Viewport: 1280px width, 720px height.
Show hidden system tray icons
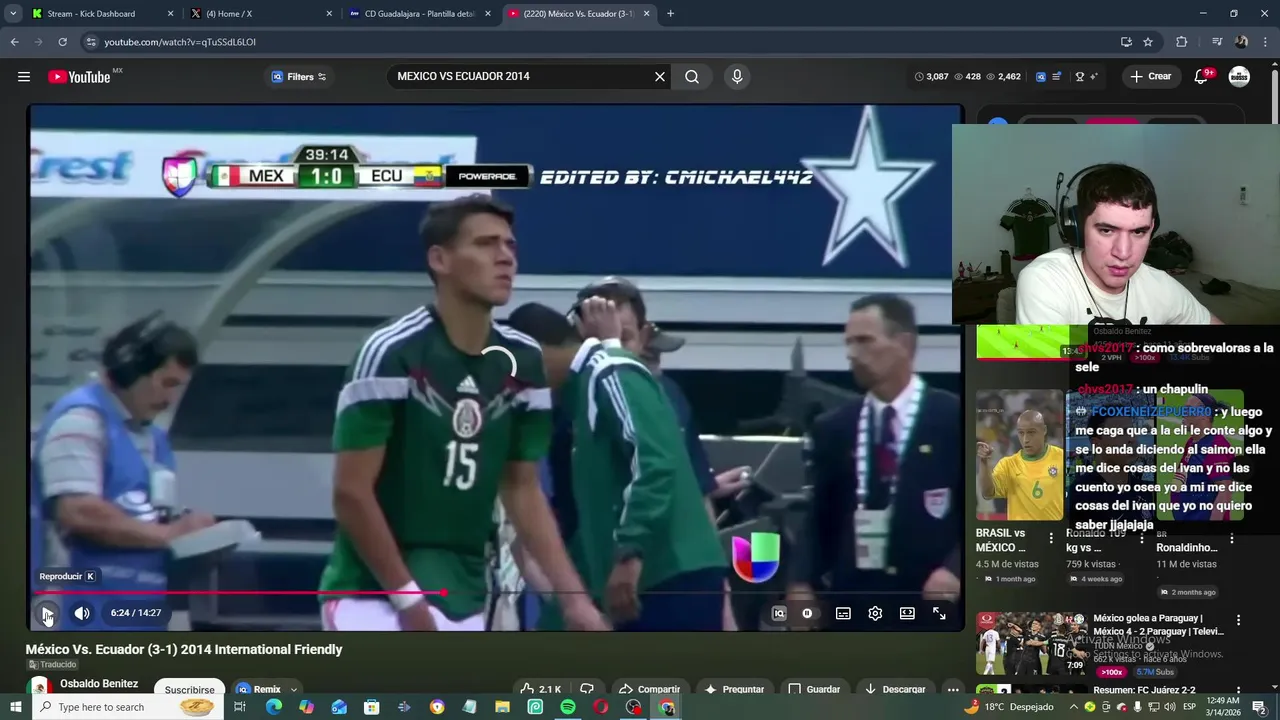point(1074,707)
